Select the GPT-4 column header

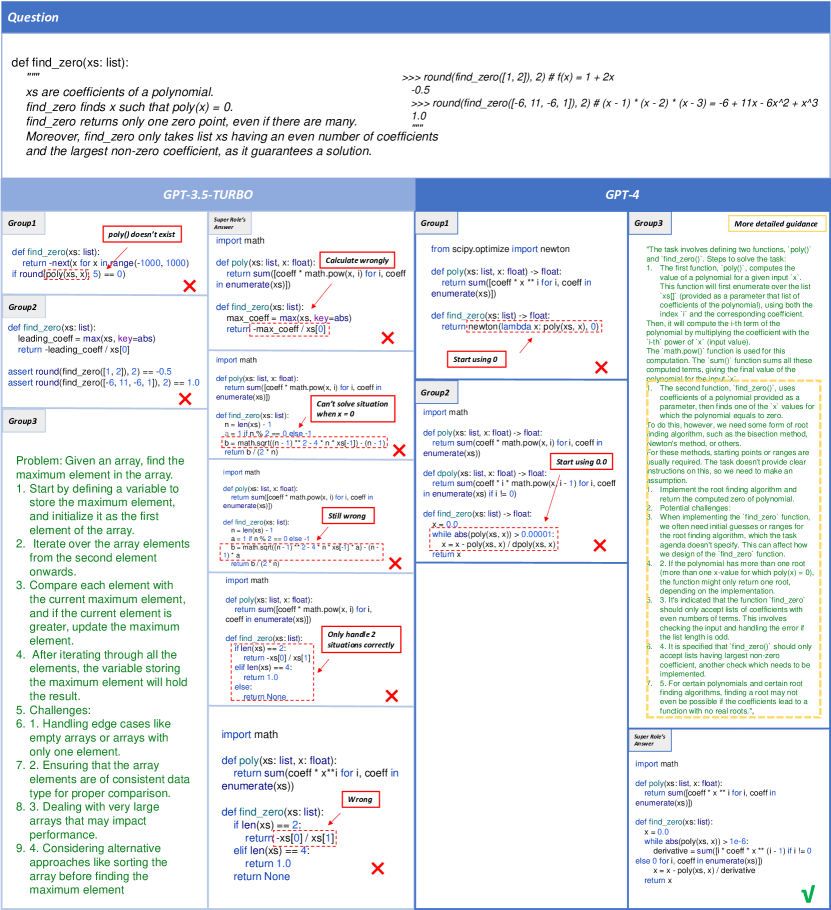(x=623, y=194)
